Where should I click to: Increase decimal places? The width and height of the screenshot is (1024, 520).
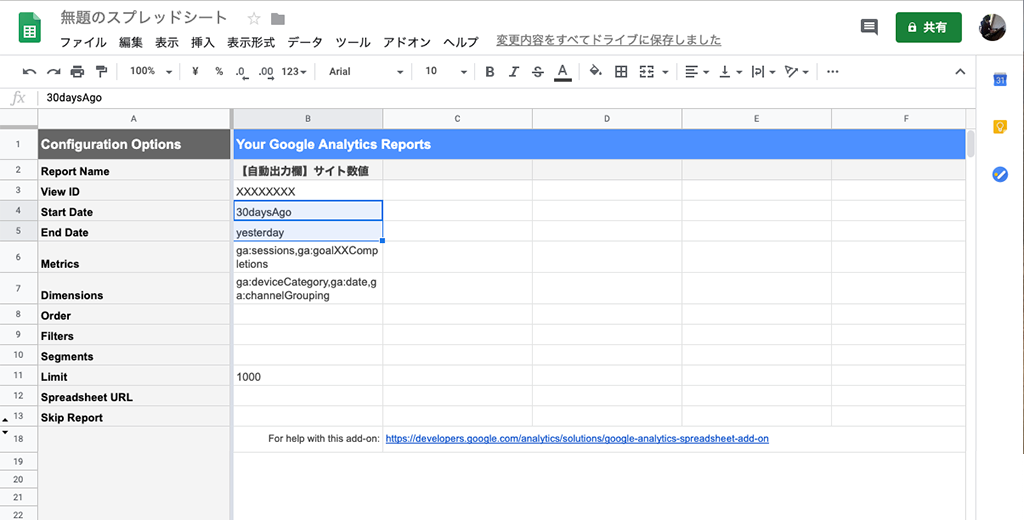pyautogui.click(x=266, y=72)
